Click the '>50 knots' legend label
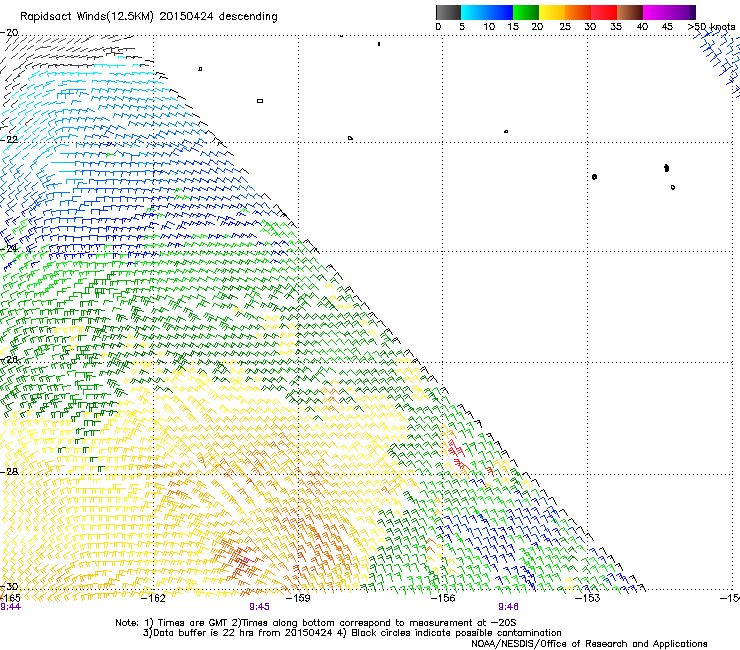The height and width of the screenshot is (650, 740). (711, 27)
